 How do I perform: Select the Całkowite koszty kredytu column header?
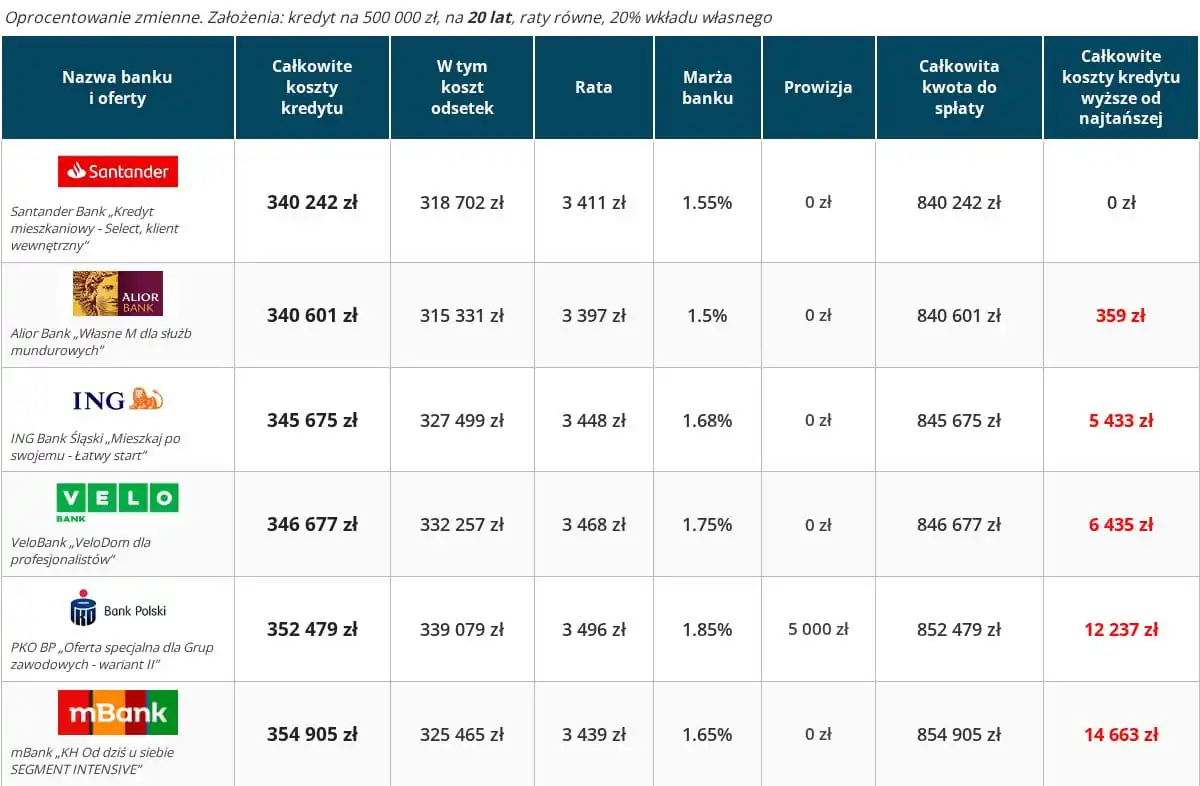click(312, 87)
